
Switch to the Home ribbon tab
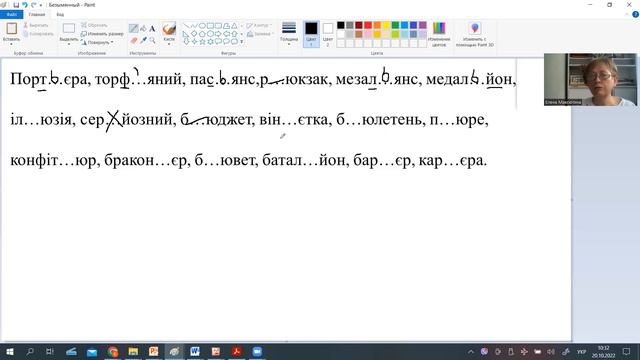(x=37, y=14)
